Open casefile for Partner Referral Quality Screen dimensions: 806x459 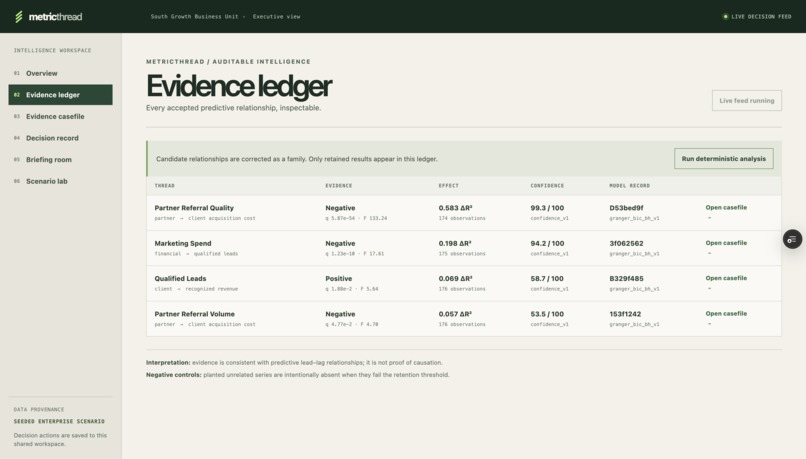pos(726,208)
